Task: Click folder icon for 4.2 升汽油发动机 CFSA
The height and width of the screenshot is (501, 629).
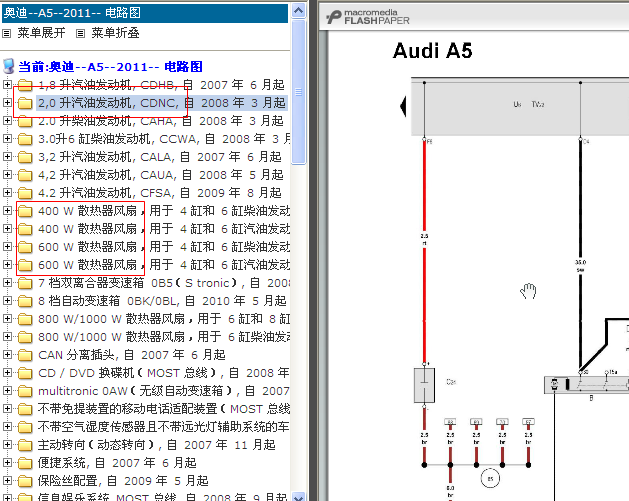Action: [25, 193]
